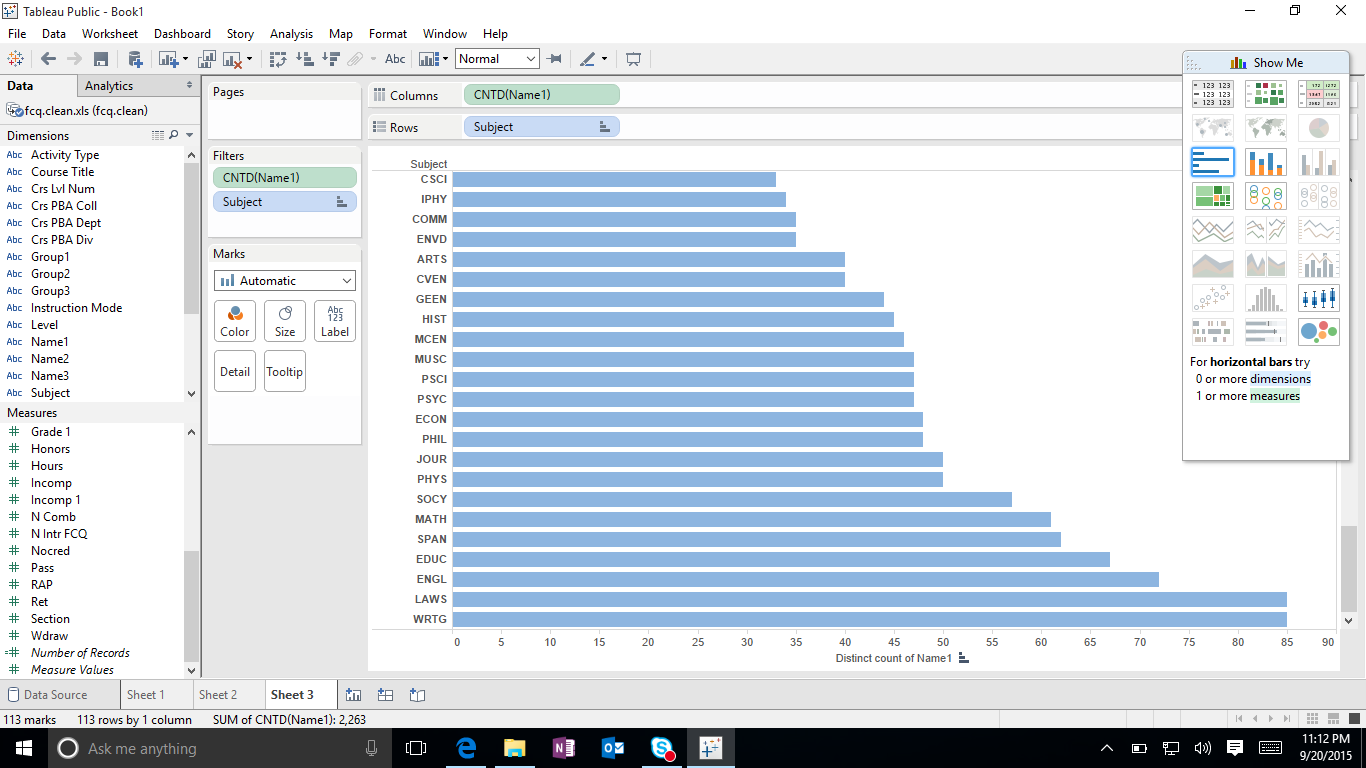The width and height of the screenshot is (1366, 768).
Task: Toggle Fix Axes pin icon in toolbar
Action: (x=554, y=59)
